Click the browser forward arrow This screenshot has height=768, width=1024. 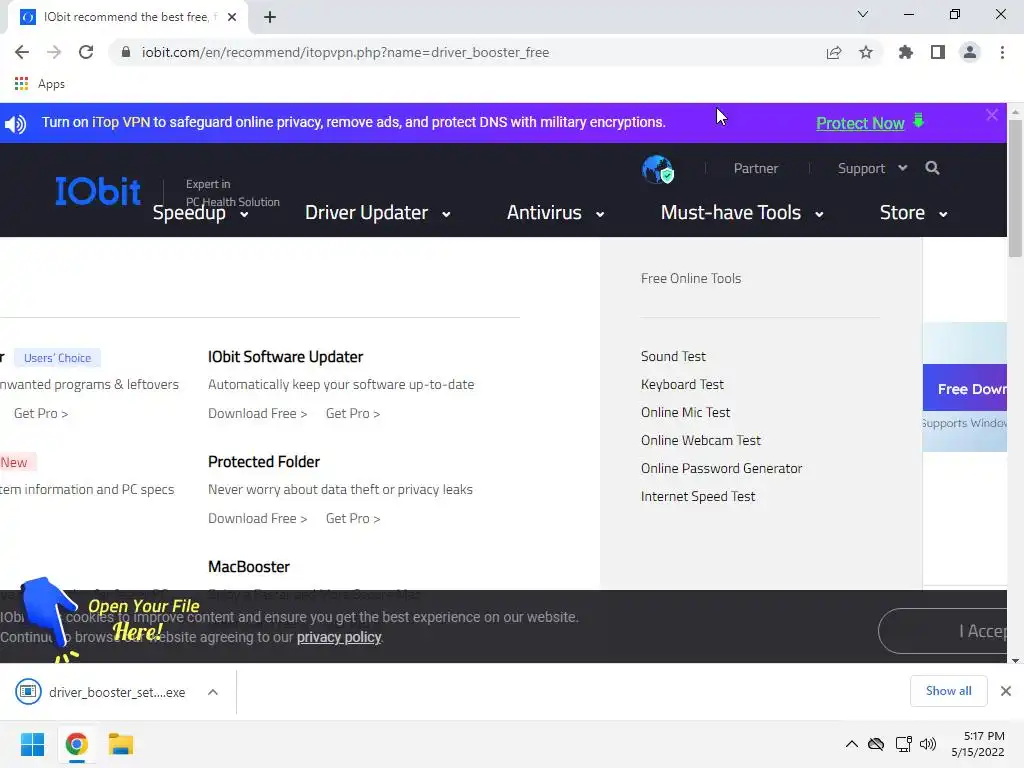click(x=54, y=52)
